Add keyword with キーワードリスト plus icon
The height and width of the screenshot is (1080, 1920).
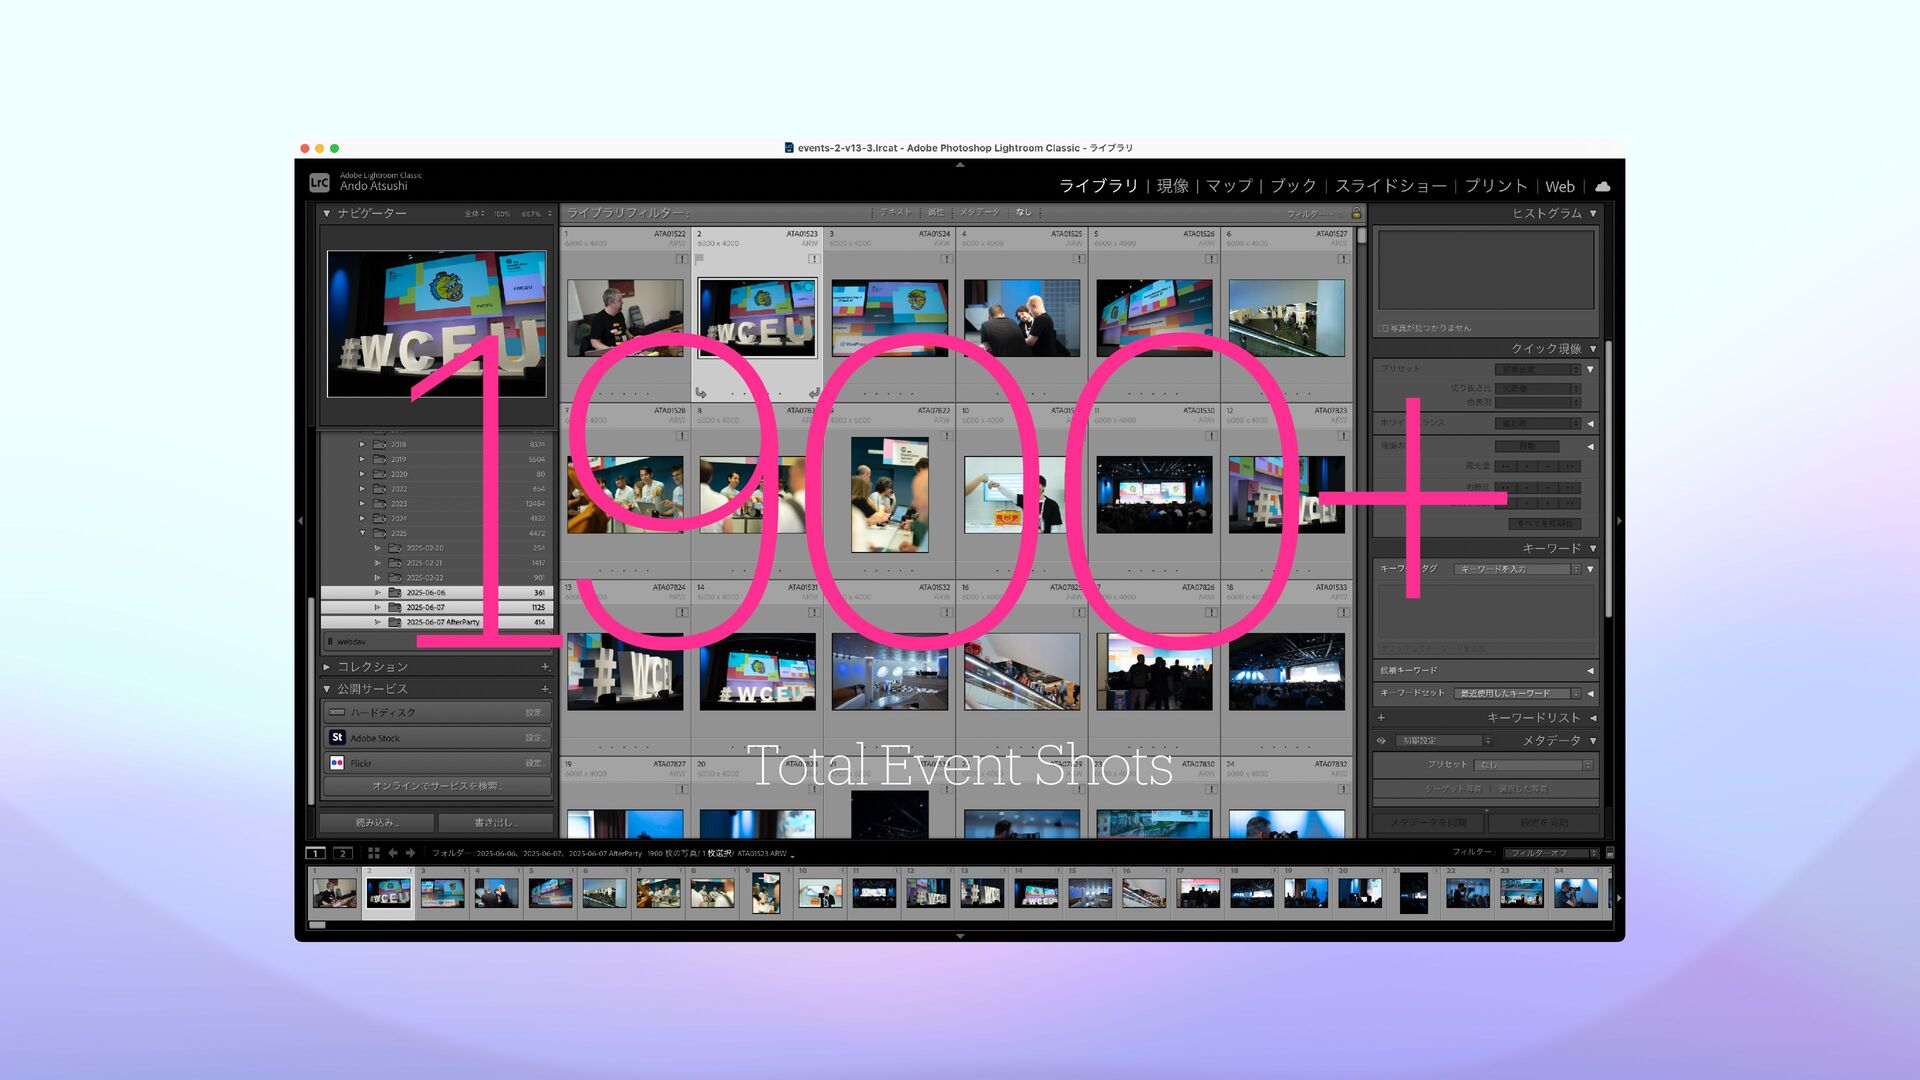(1381, 717)
